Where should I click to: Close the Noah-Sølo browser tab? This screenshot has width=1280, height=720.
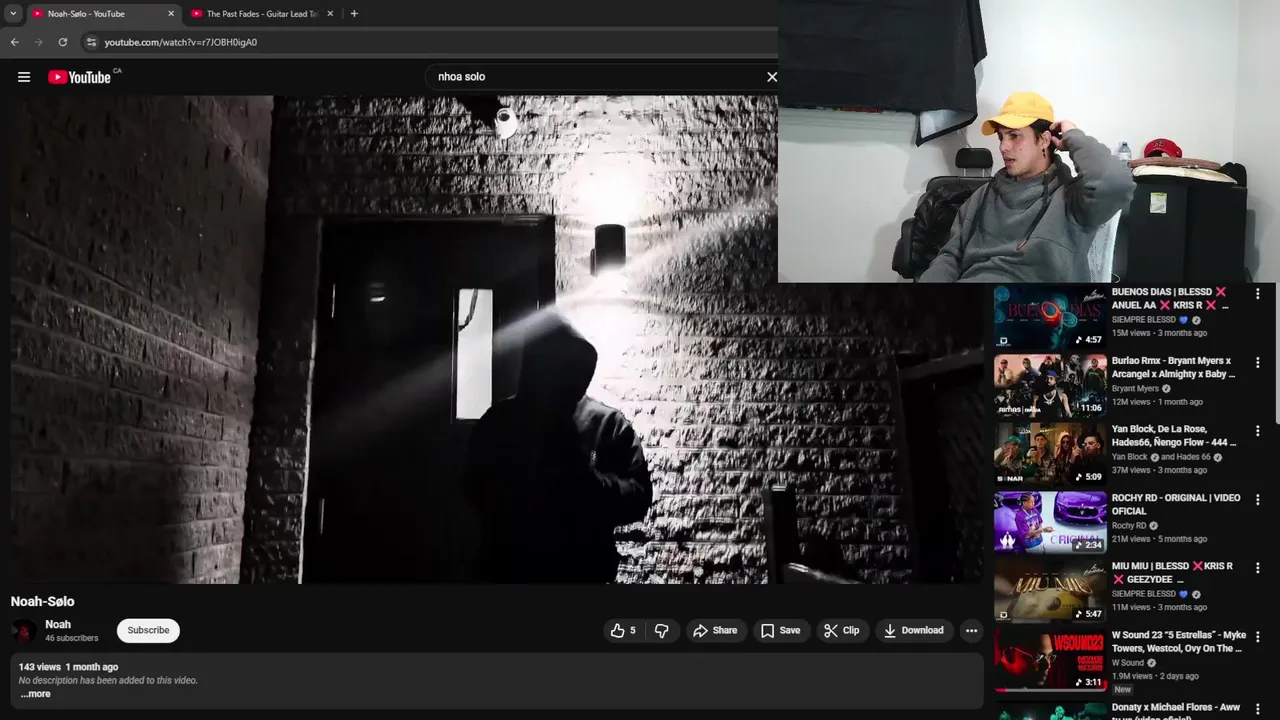(x=171, y=14)
